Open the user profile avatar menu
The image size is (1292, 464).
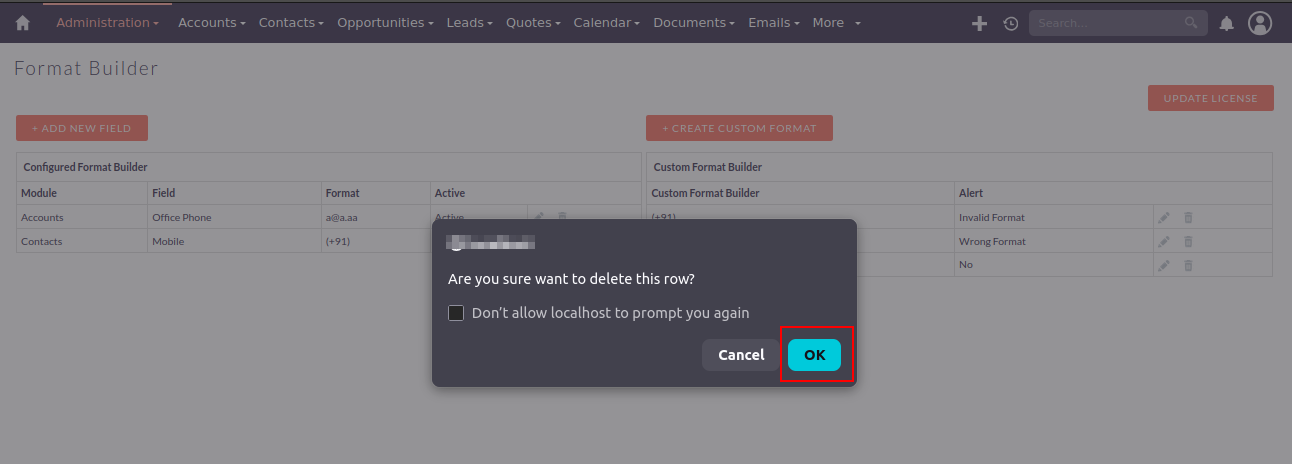click(1260, 23)
